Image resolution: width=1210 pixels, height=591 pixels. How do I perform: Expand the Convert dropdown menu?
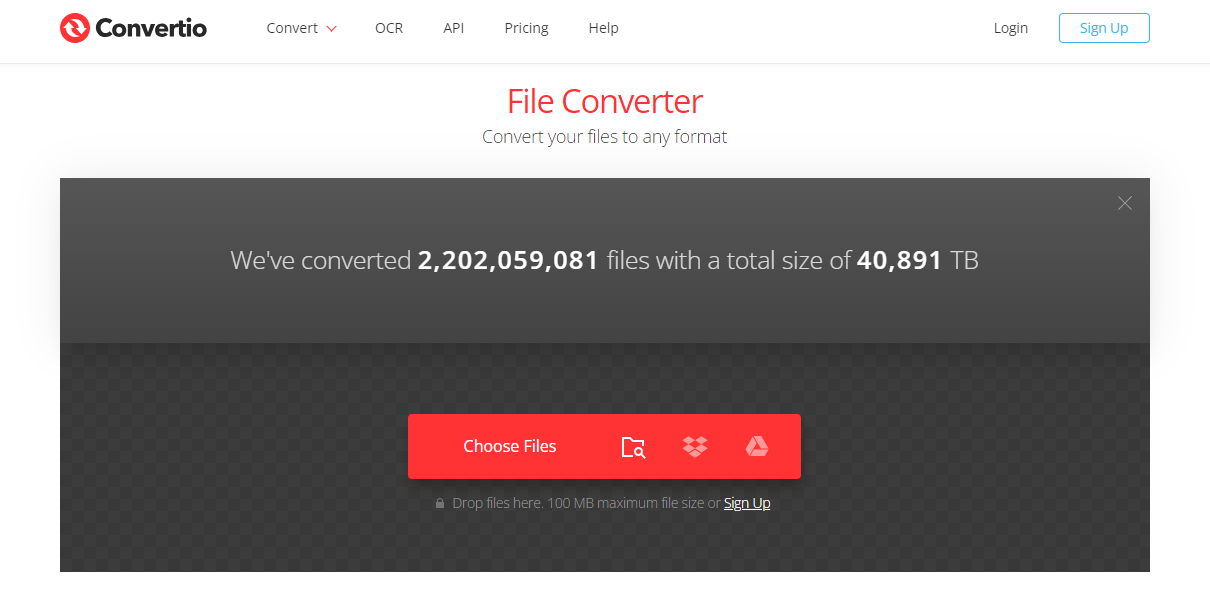292,28
